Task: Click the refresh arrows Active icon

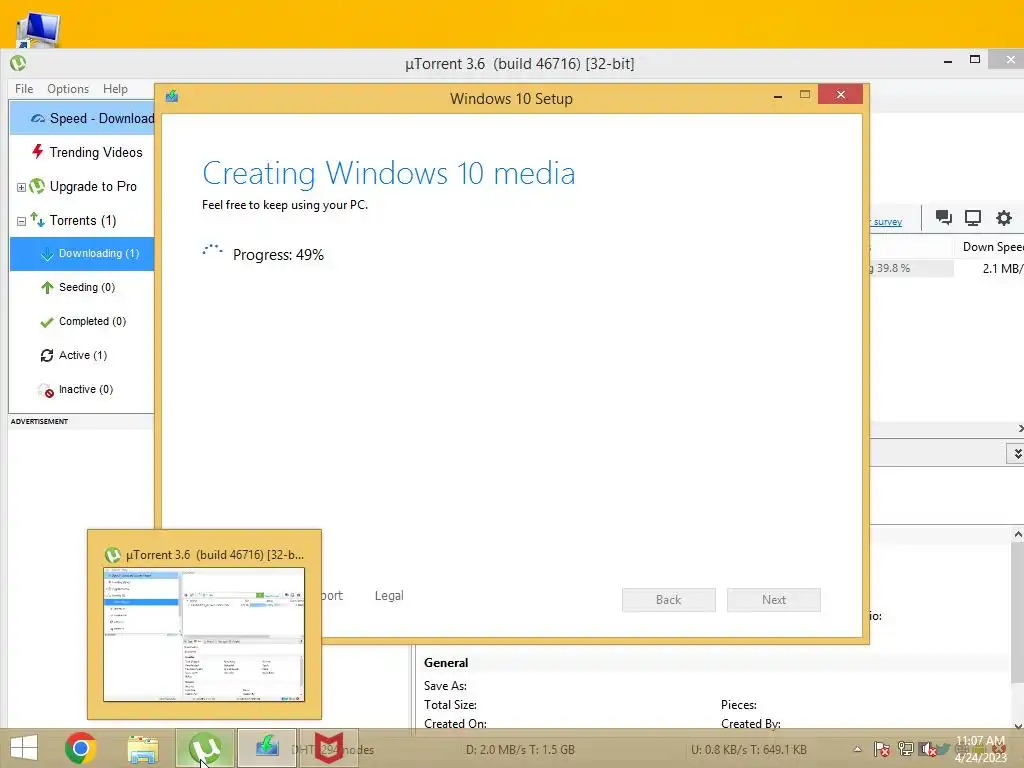Action: pyautogui.click(x=46, y=355)
